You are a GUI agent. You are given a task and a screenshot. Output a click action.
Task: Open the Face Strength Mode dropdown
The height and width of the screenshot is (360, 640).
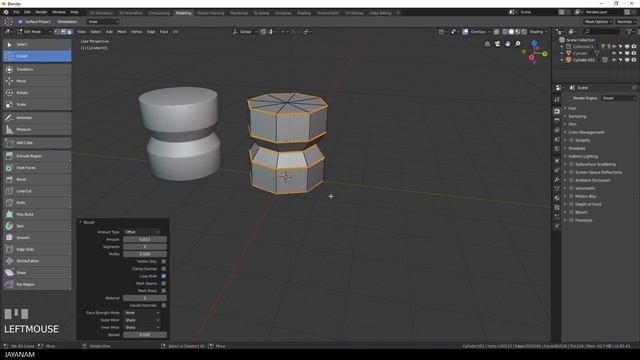[142, 313]
